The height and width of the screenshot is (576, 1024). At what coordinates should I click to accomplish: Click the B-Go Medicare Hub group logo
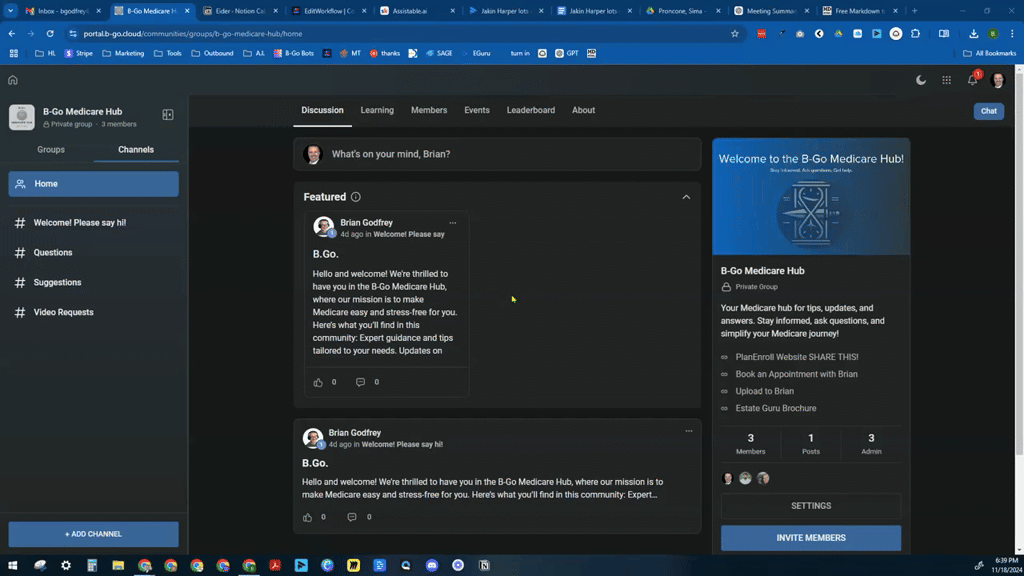pyautogui.click(x=22, y=117)
